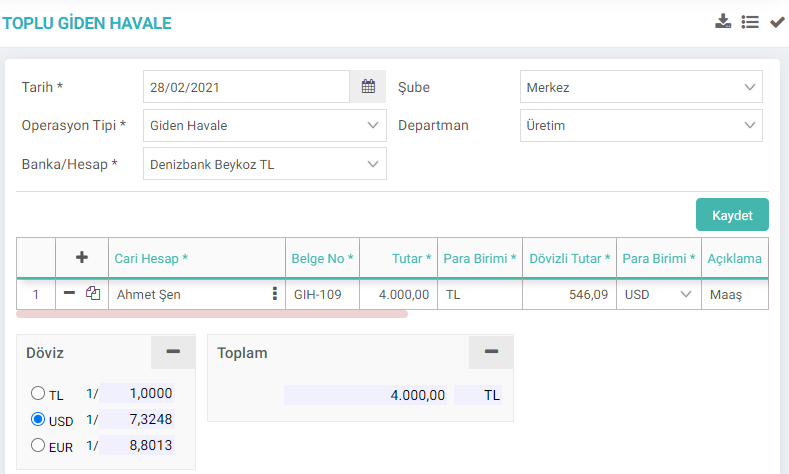This screenshot has width=789, height=474.
Task: Click the download icon in the header
Action: pyautogui.click(x=723, y=22)
